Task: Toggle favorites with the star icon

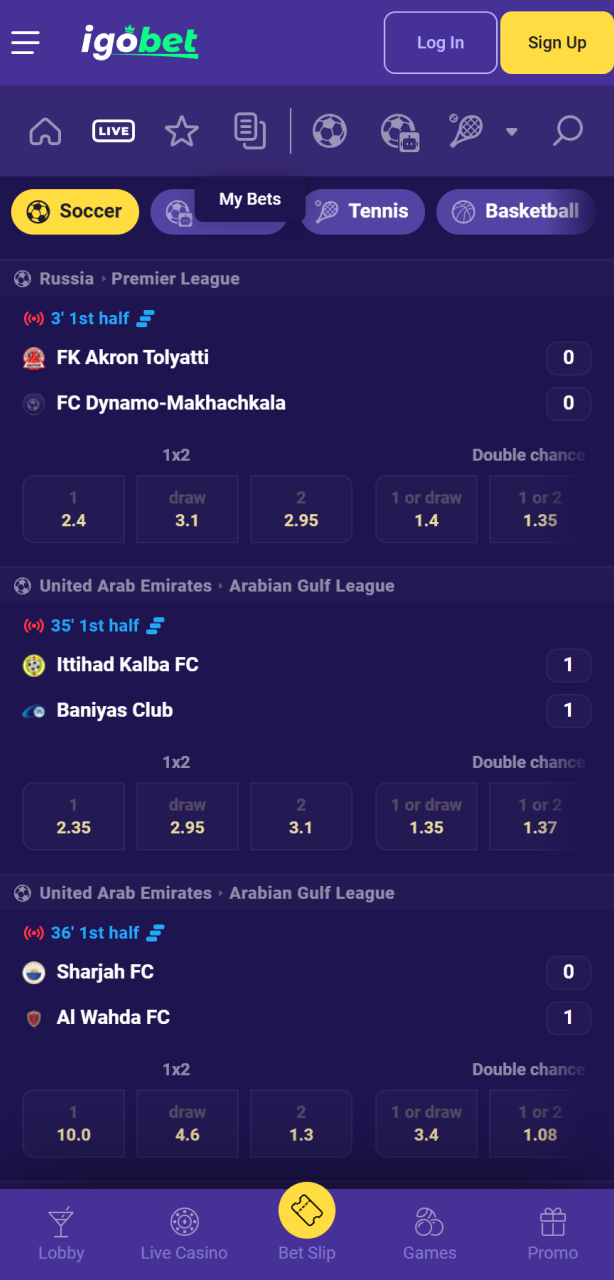Action: click(181, 131)
